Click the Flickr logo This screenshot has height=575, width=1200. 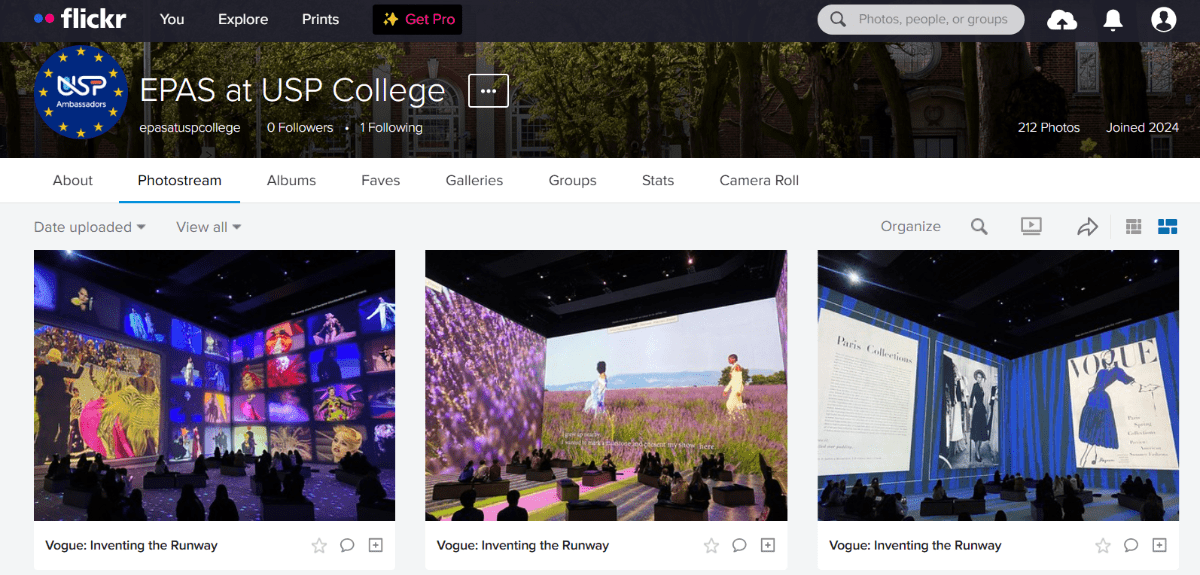coord(80,19)
